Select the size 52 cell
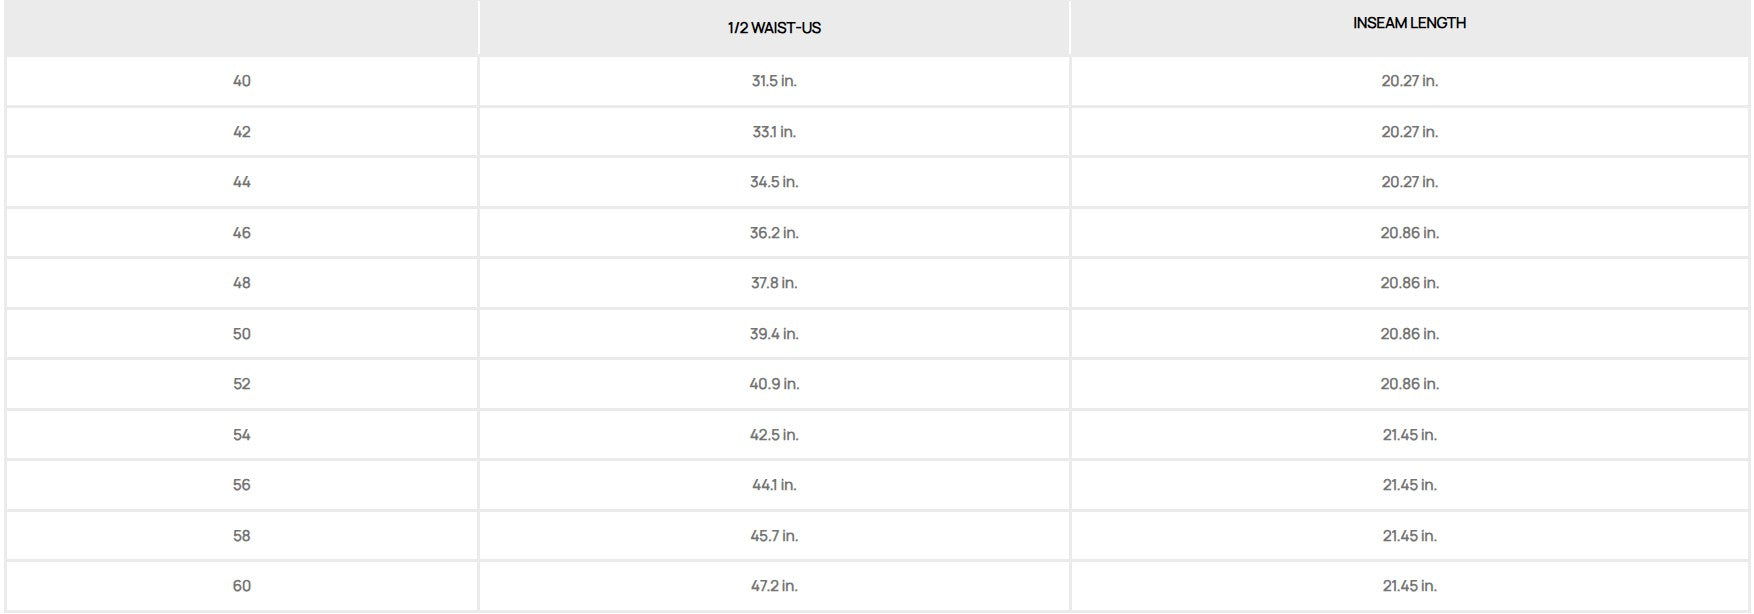 (242, 384)
